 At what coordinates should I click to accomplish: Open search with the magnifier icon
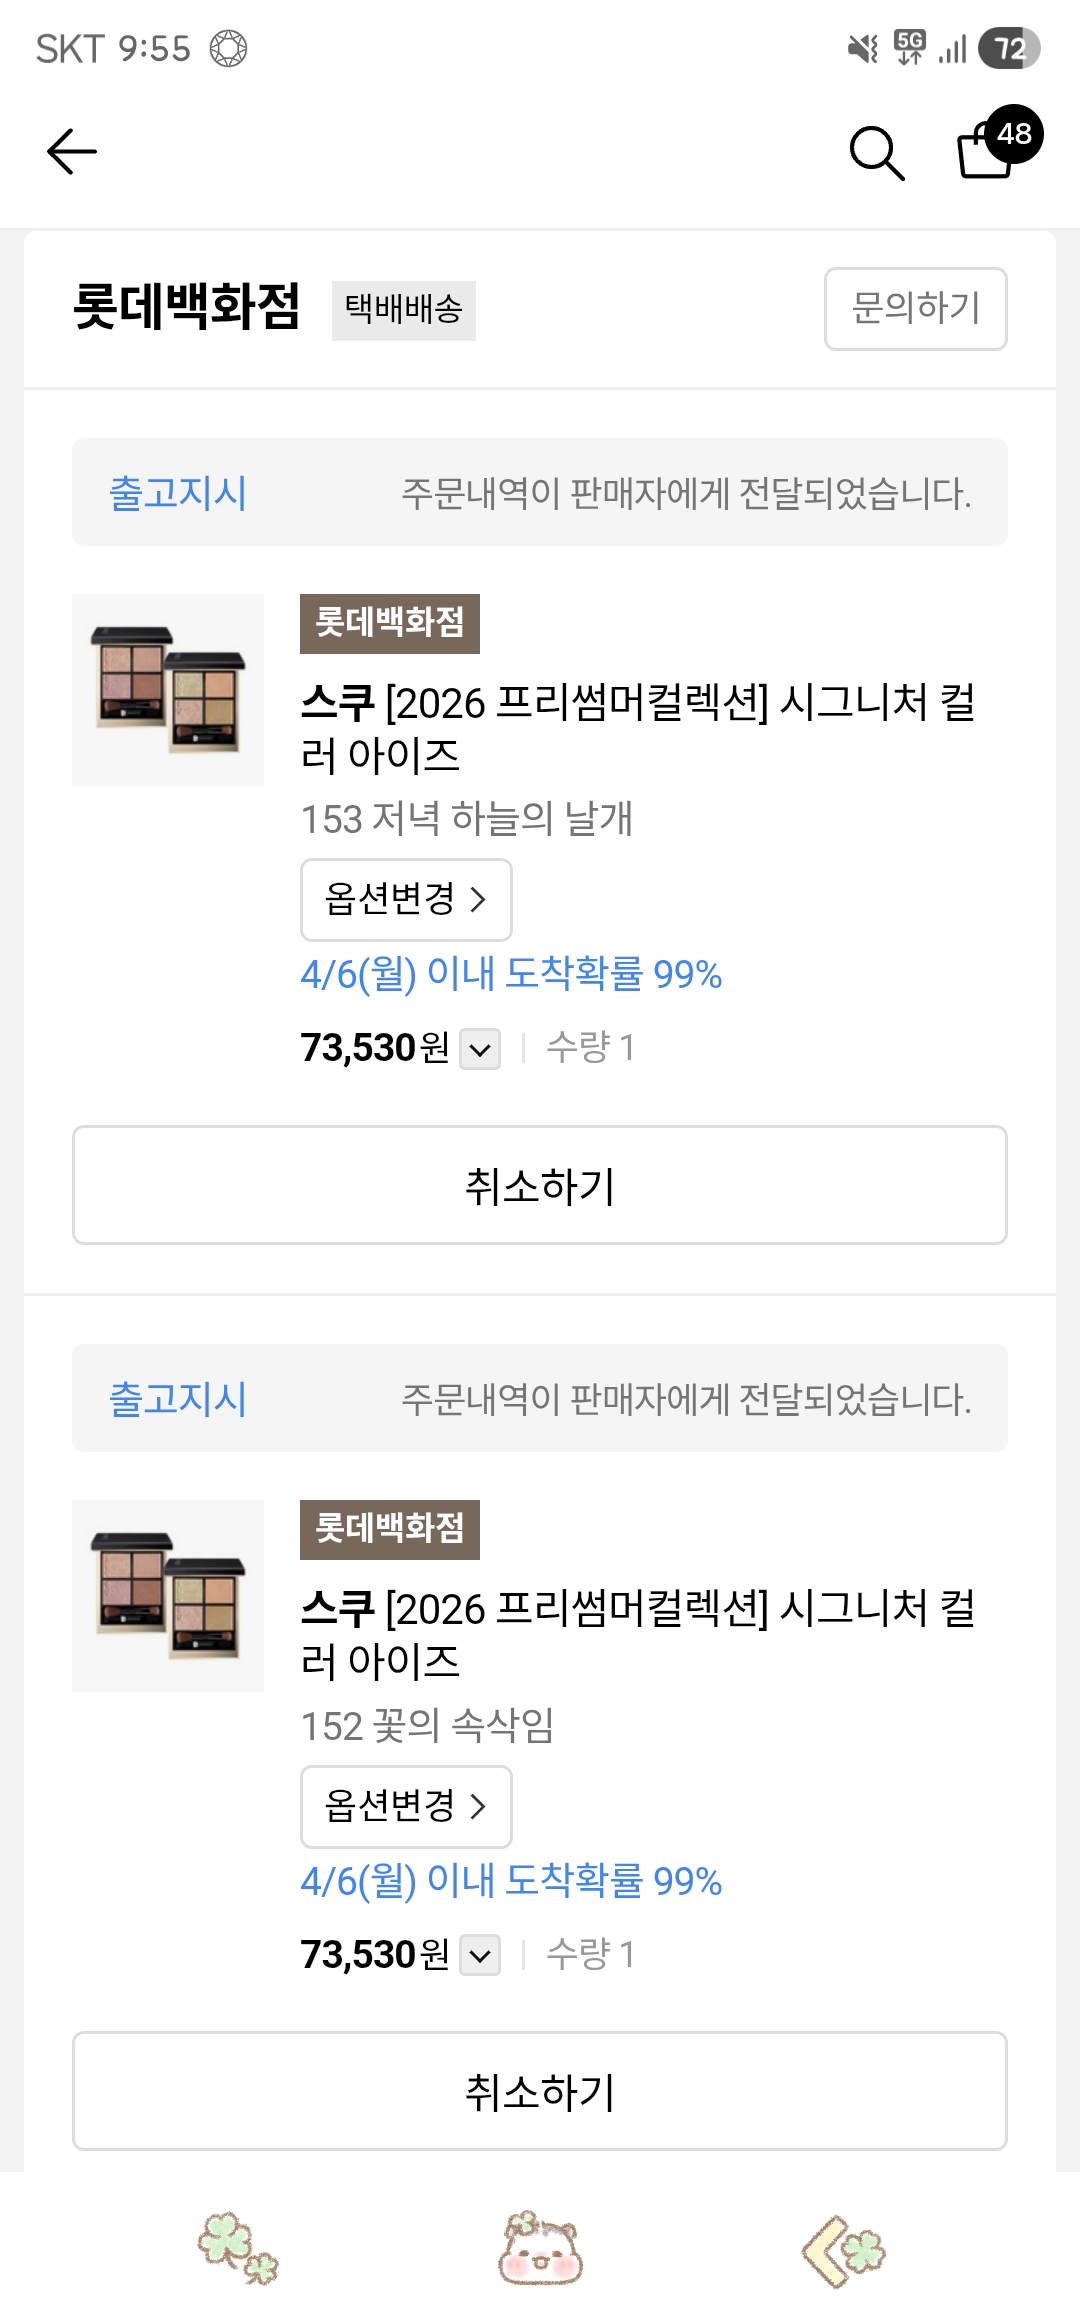pos(877,153)
